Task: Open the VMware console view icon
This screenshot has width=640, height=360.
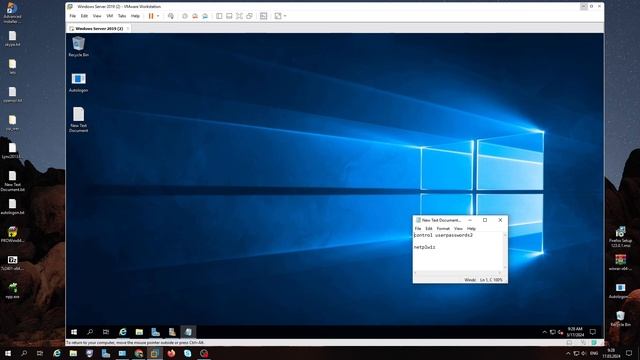Action: pos(264,16)
